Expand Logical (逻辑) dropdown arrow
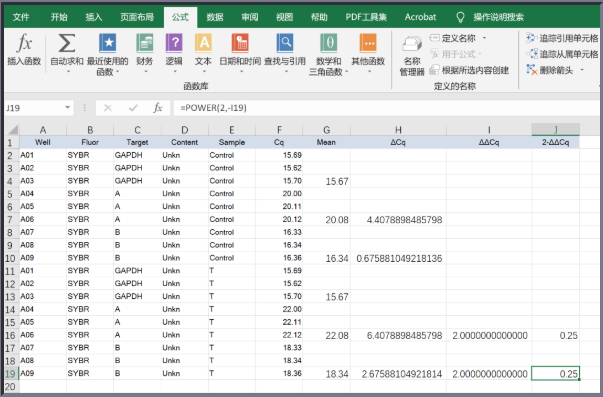This screenshot has width=603, height=397. click(175, 72)
